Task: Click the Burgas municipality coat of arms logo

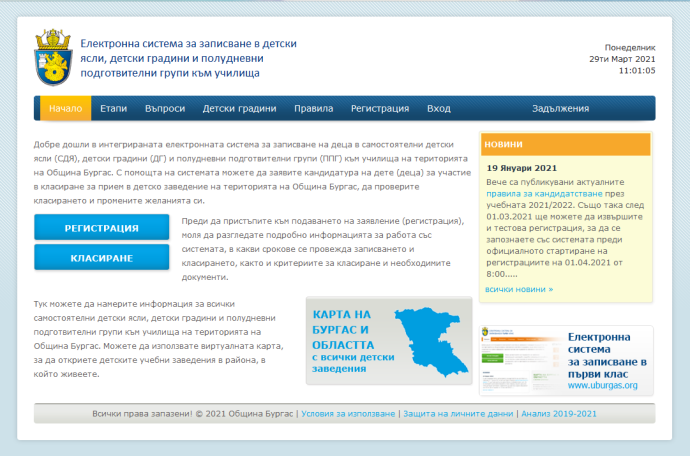Action: pos(52,55)
